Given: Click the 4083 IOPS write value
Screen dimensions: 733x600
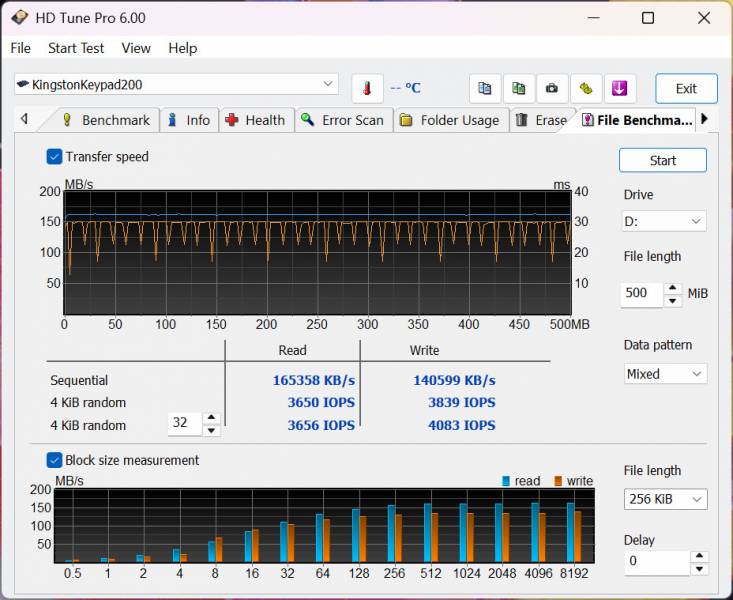Looking at the screenshot, I should [x=462, y=425].
